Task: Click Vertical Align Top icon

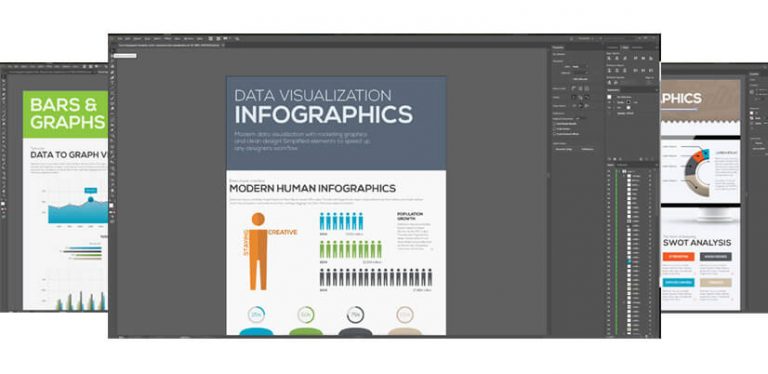Action: pyautogui.click(x=635, y=58)
